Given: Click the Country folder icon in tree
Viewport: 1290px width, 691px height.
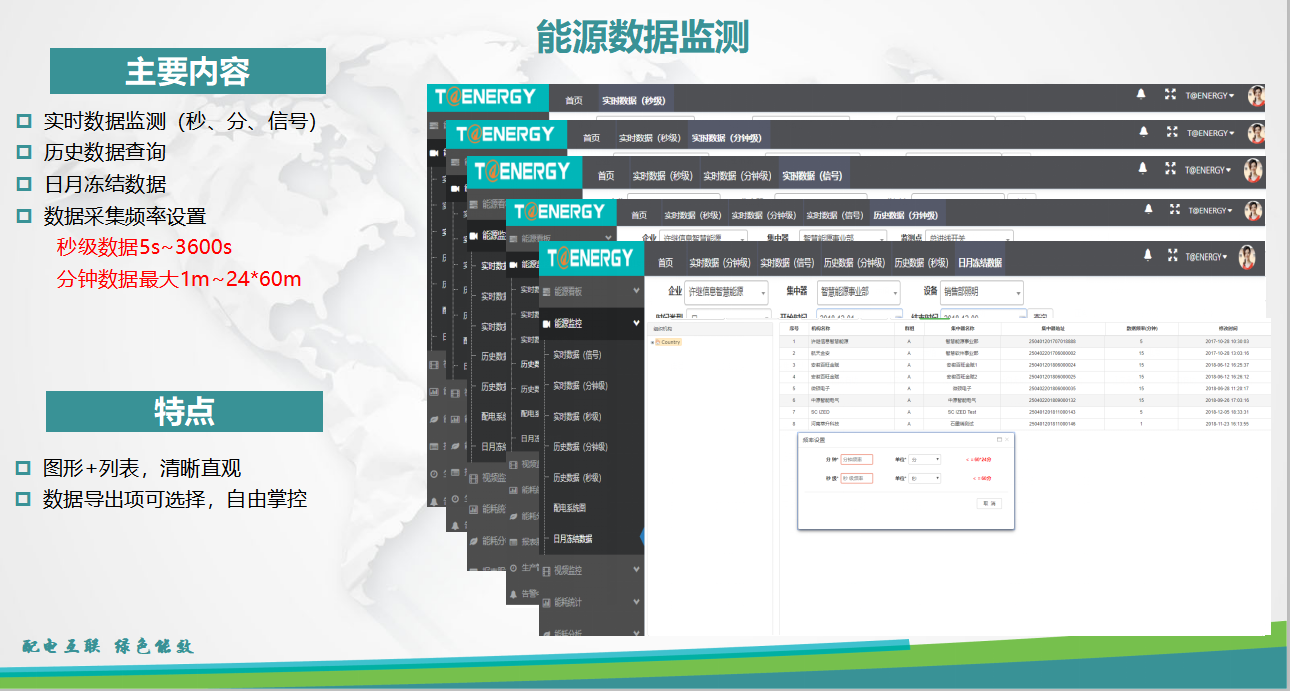Looking at the screenshot, I should pyautogui.click(x=658, y=342).
